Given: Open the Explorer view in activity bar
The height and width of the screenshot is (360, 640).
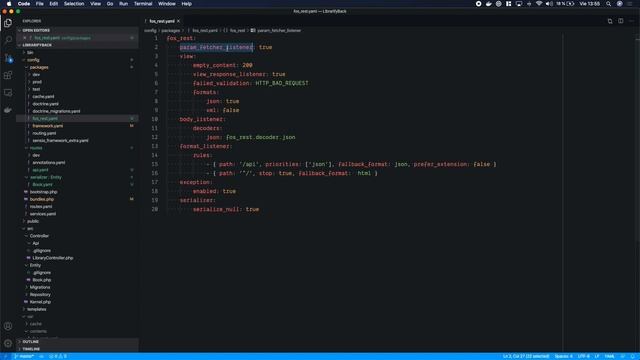Looking at the screenshot, I should click(8, 23).
